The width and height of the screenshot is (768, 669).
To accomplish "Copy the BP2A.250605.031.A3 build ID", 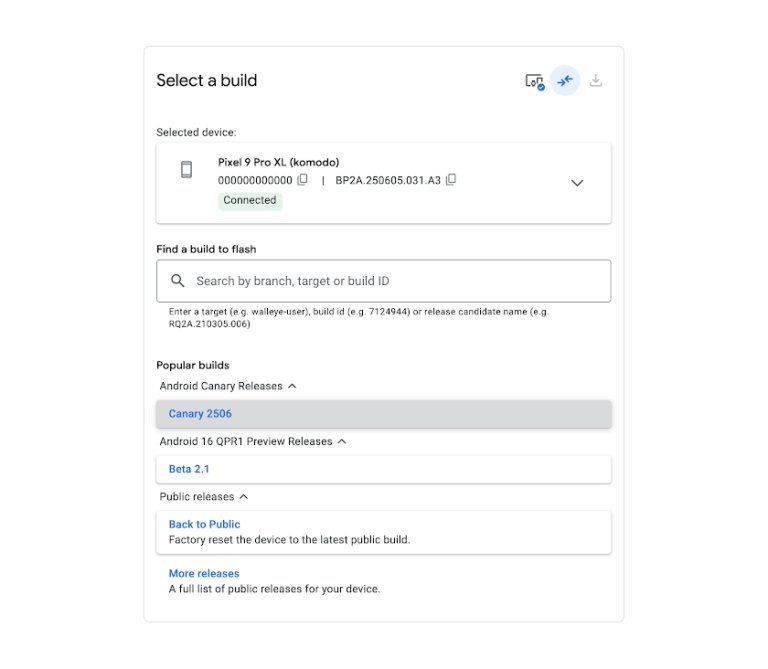I will (451, 180).
